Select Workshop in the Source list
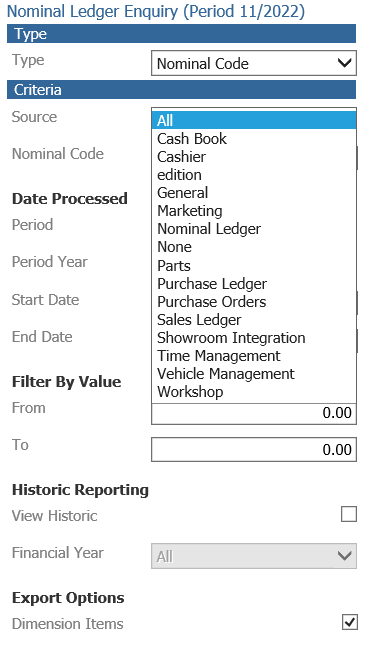Image resolution: width=368 pixels, height=654 pixels. 254,392
